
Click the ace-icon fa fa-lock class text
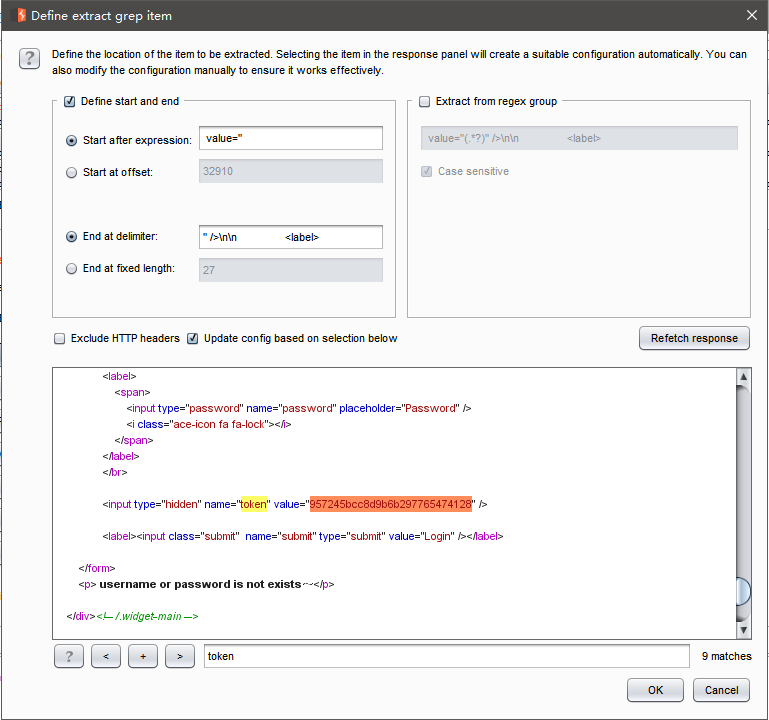pos(219,424)
